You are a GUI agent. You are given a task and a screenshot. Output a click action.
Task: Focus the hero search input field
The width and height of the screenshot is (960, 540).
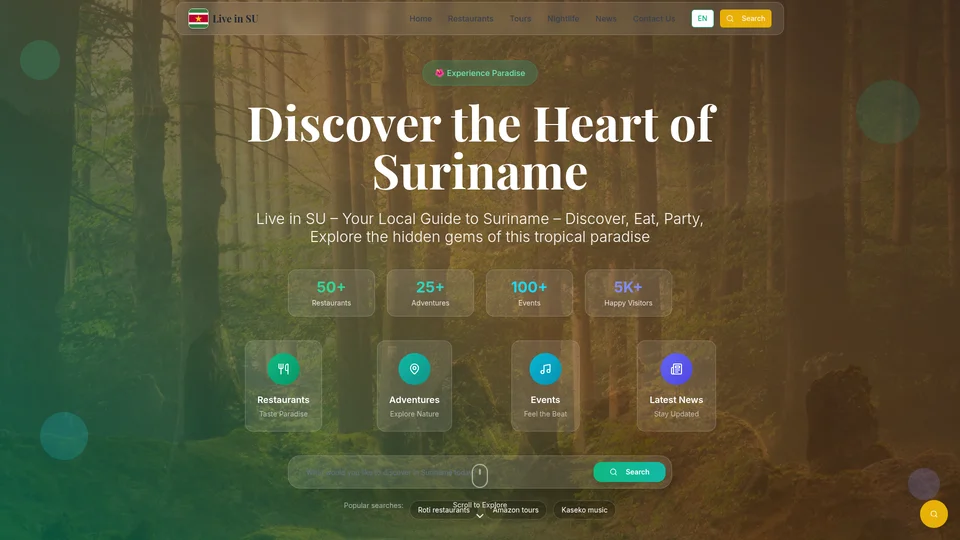pyautogui.click(x=442, y=472)
